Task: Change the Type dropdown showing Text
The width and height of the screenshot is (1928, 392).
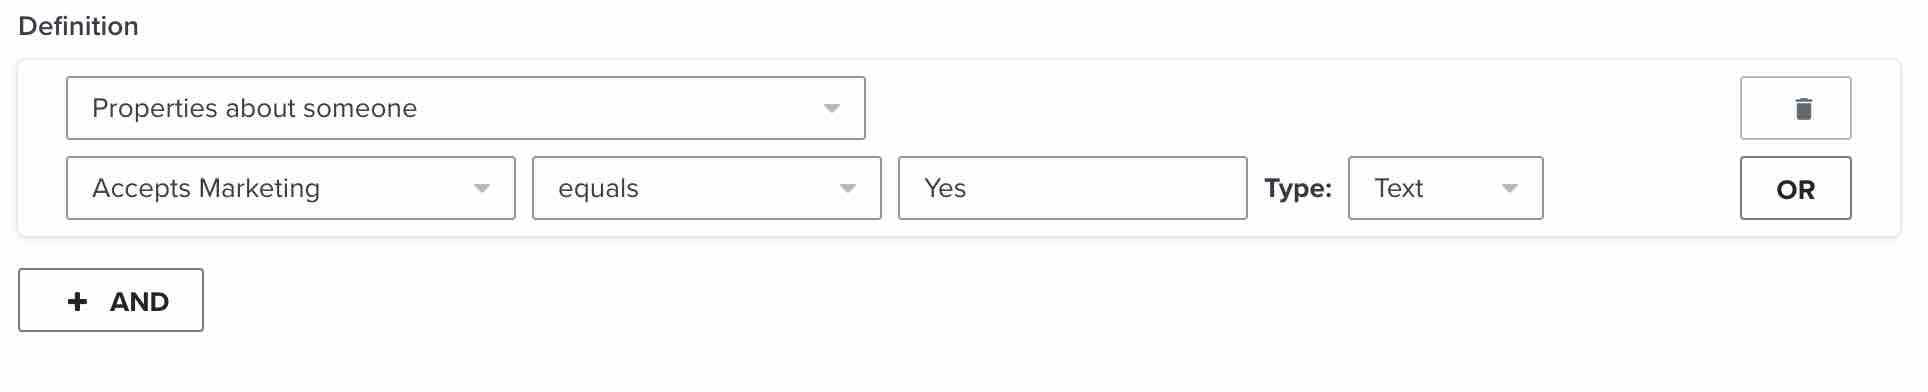Action: 1446,188
